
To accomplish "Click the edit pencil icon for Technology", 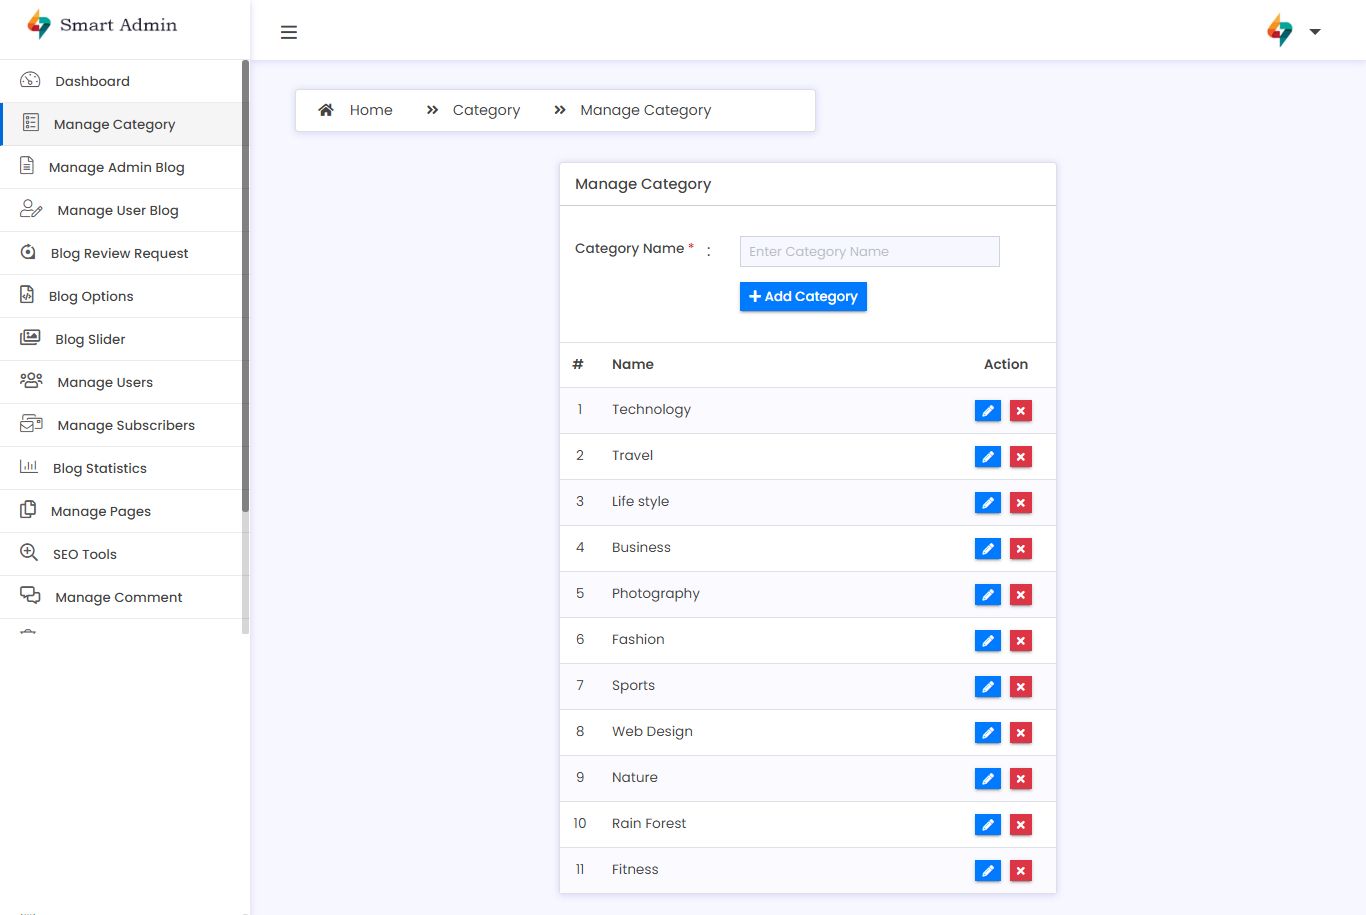I will click(x=987, y=411).
